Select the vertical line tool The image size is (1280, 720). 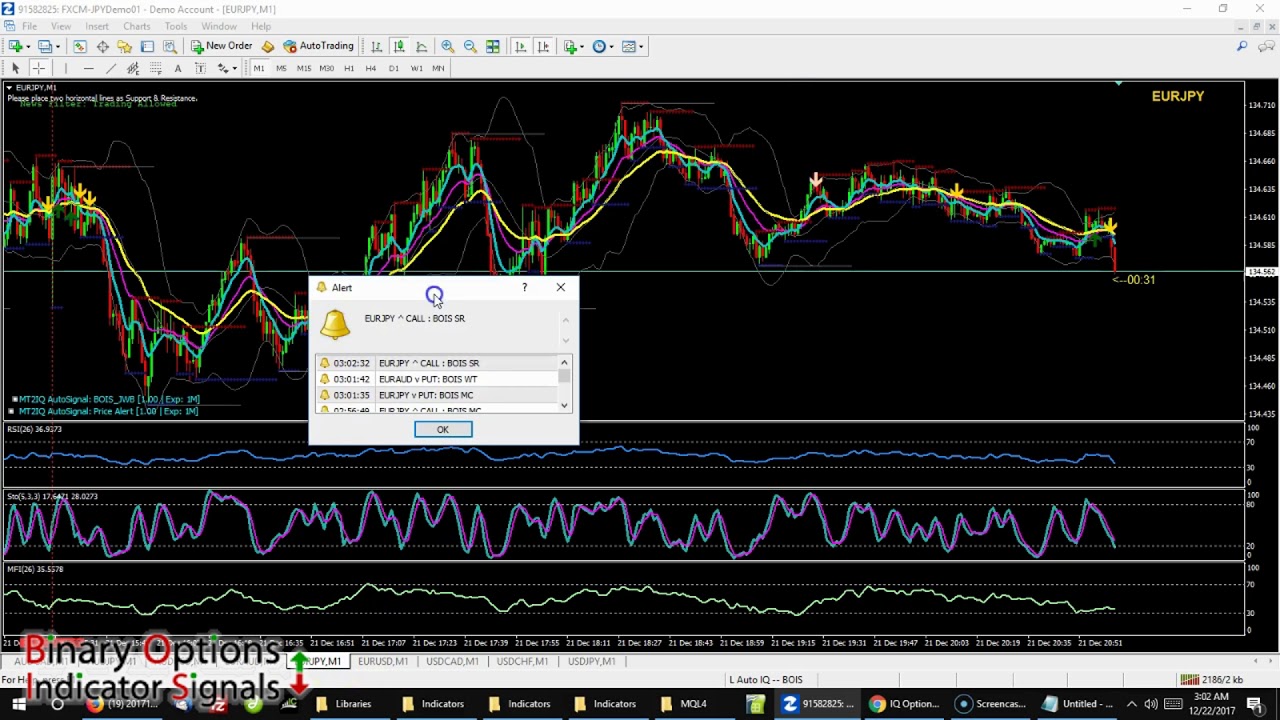(65, 68)
